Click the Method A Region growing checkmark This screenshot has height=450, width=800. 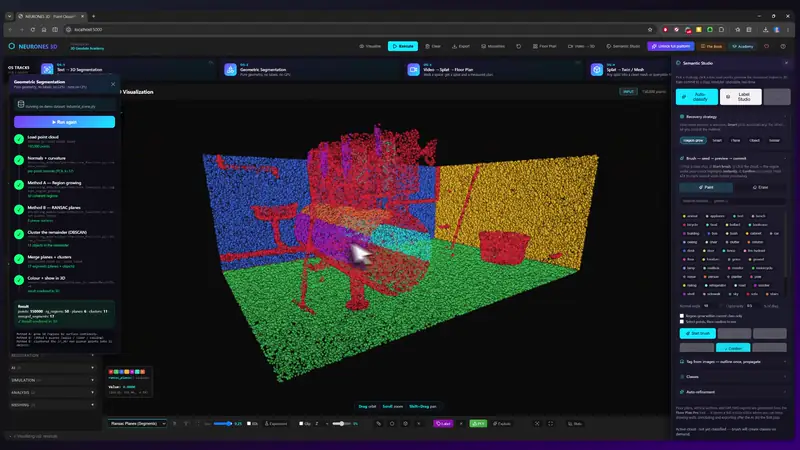pyautogui.click(x=19, y=185)
